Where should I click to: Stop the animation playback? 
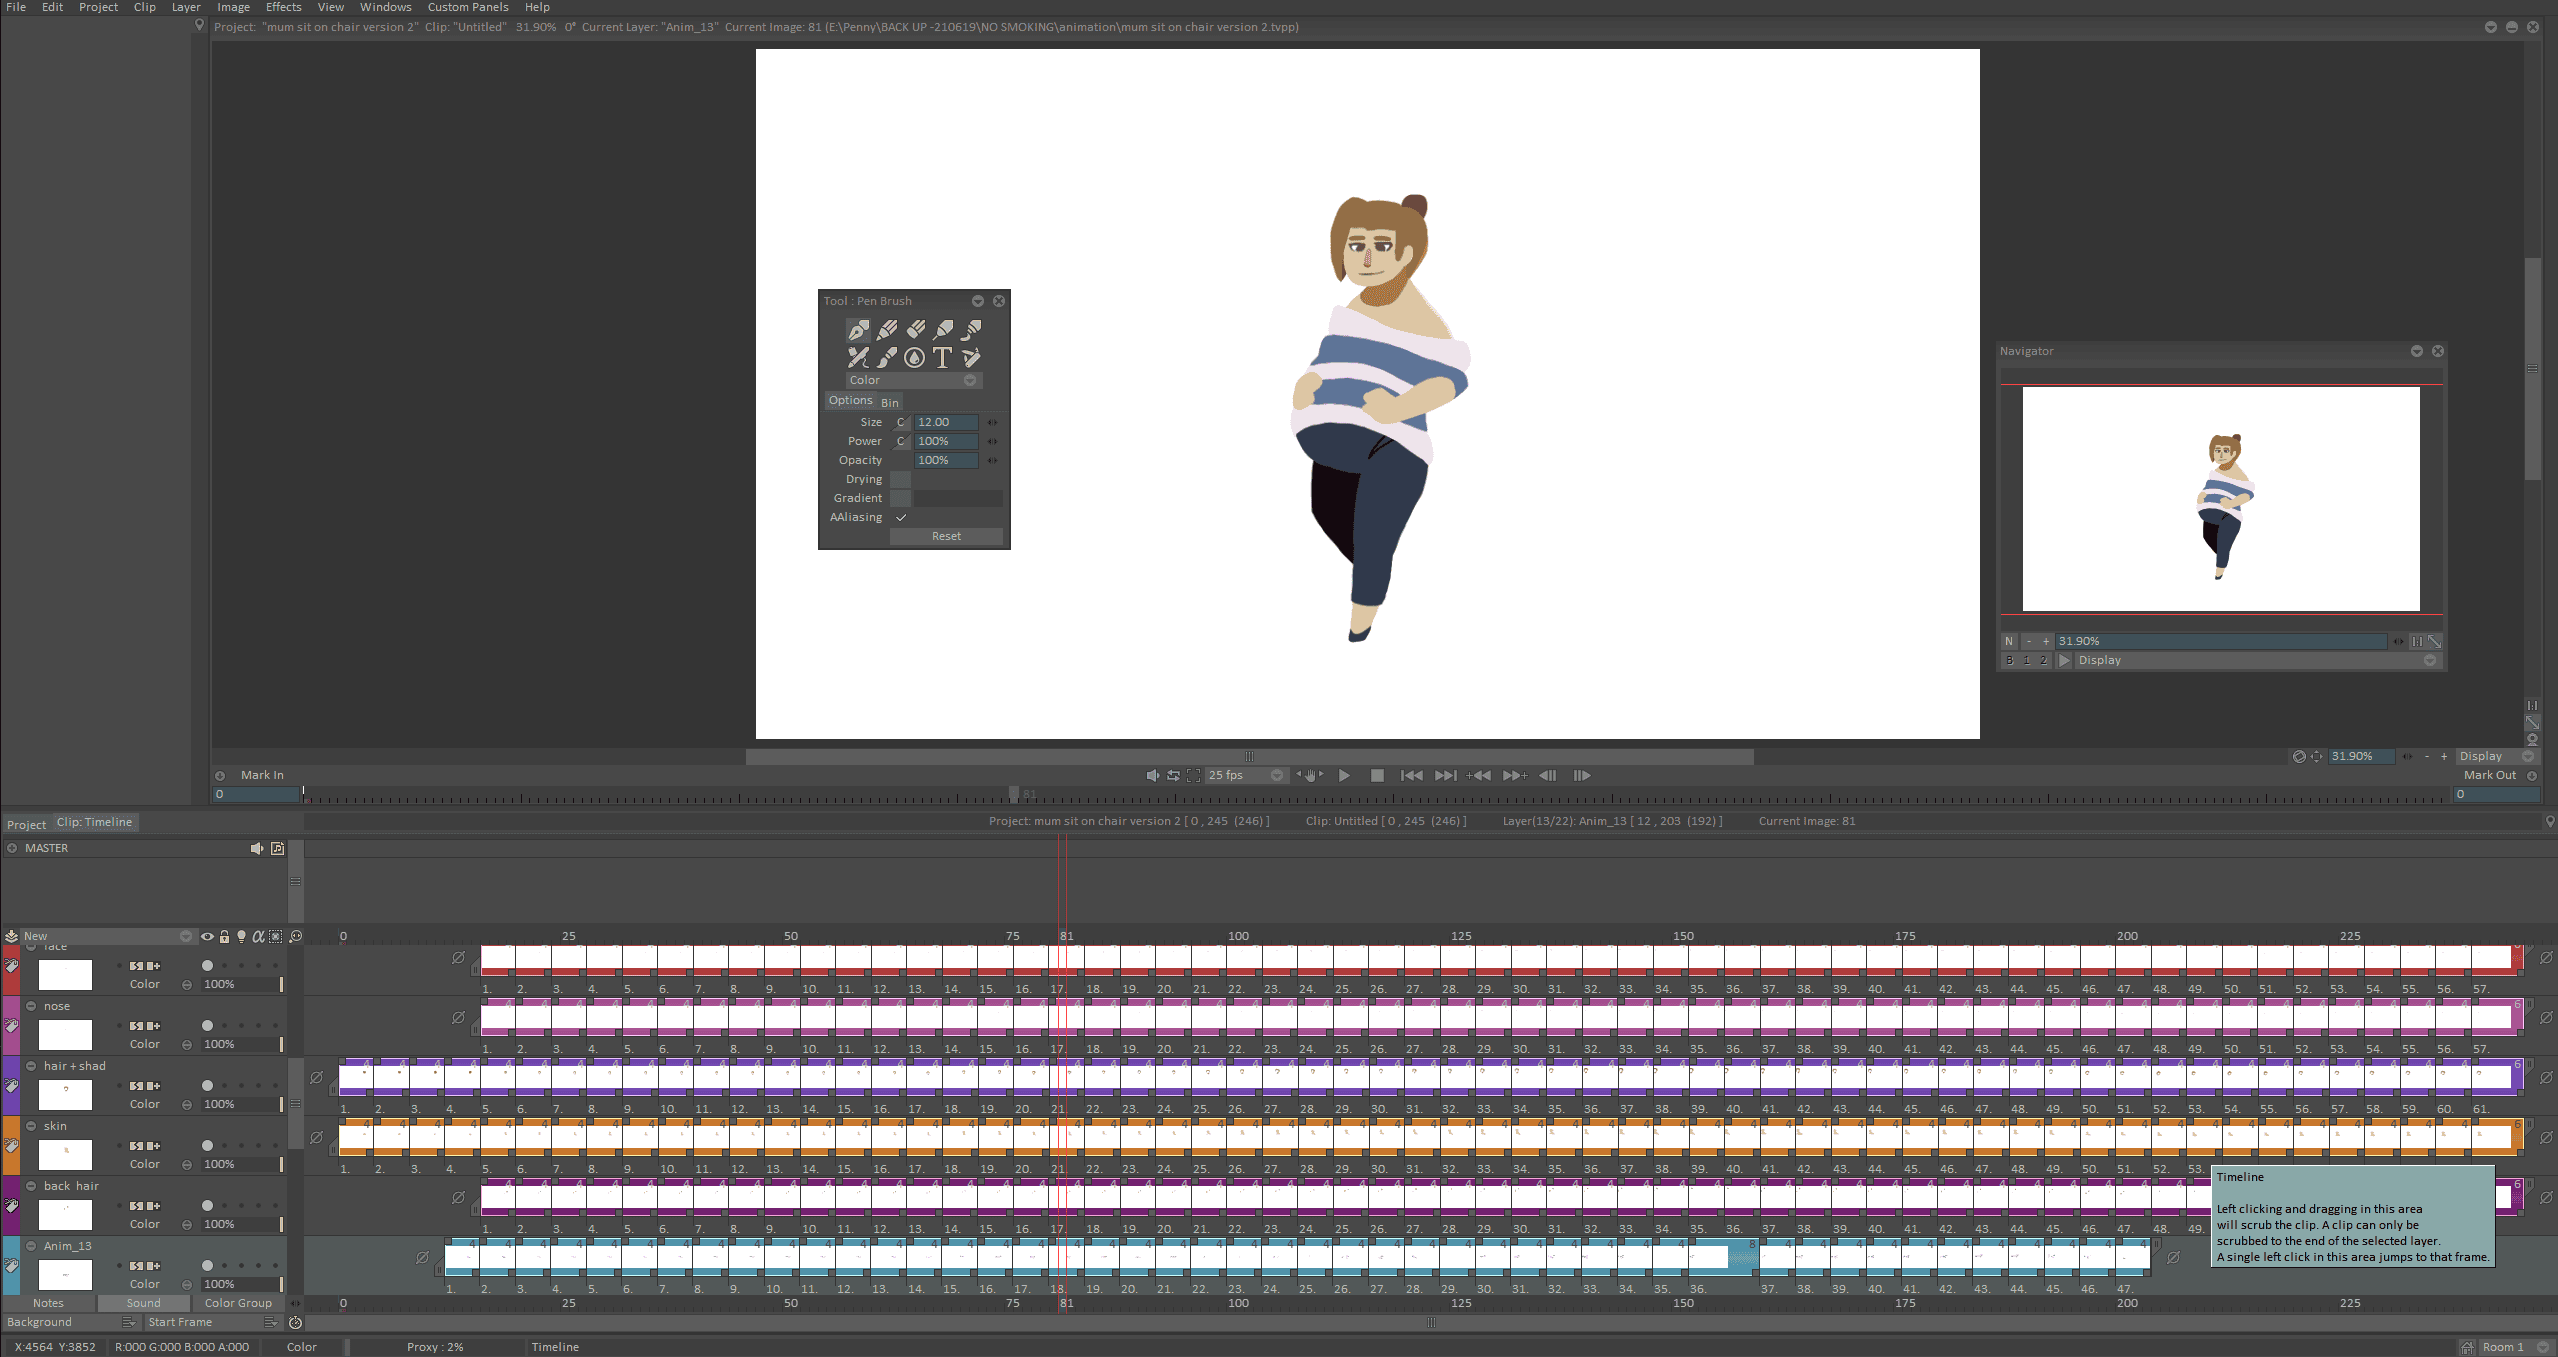point(1377,776)
